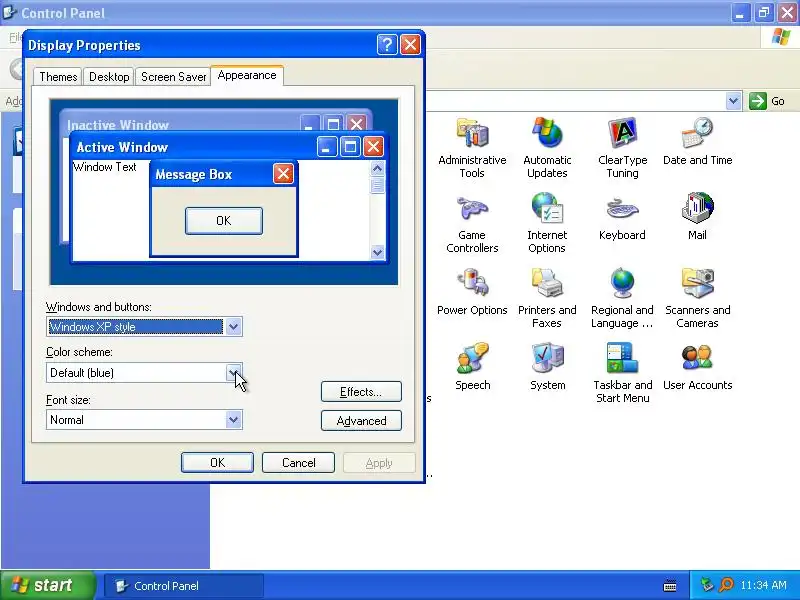800x600 pixels.
Task: Expand the Color scheme dropdown arrow
Action: pos(233,372)
